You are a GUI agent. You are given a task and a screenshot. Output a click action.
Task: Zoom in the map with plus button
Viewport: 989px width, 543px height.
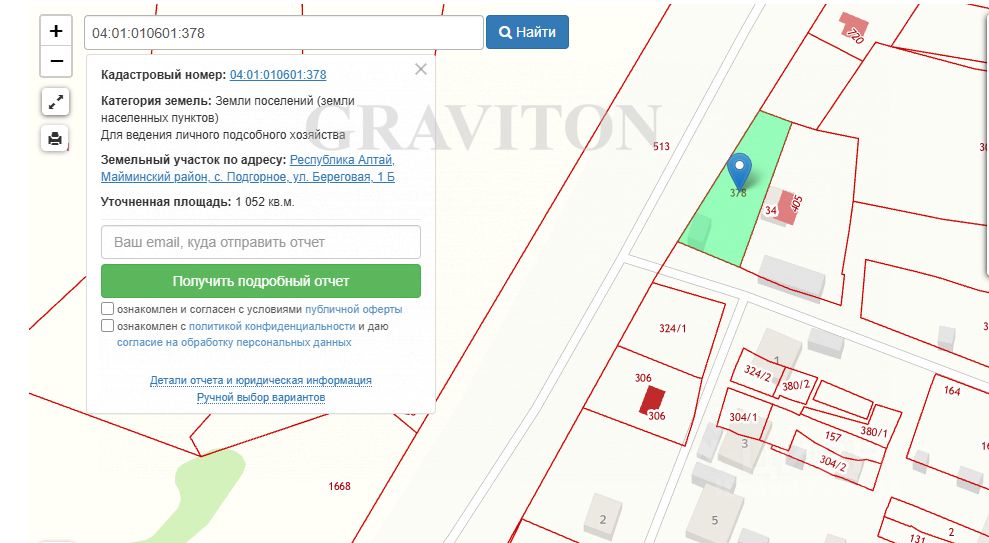(x=56, y=31)
